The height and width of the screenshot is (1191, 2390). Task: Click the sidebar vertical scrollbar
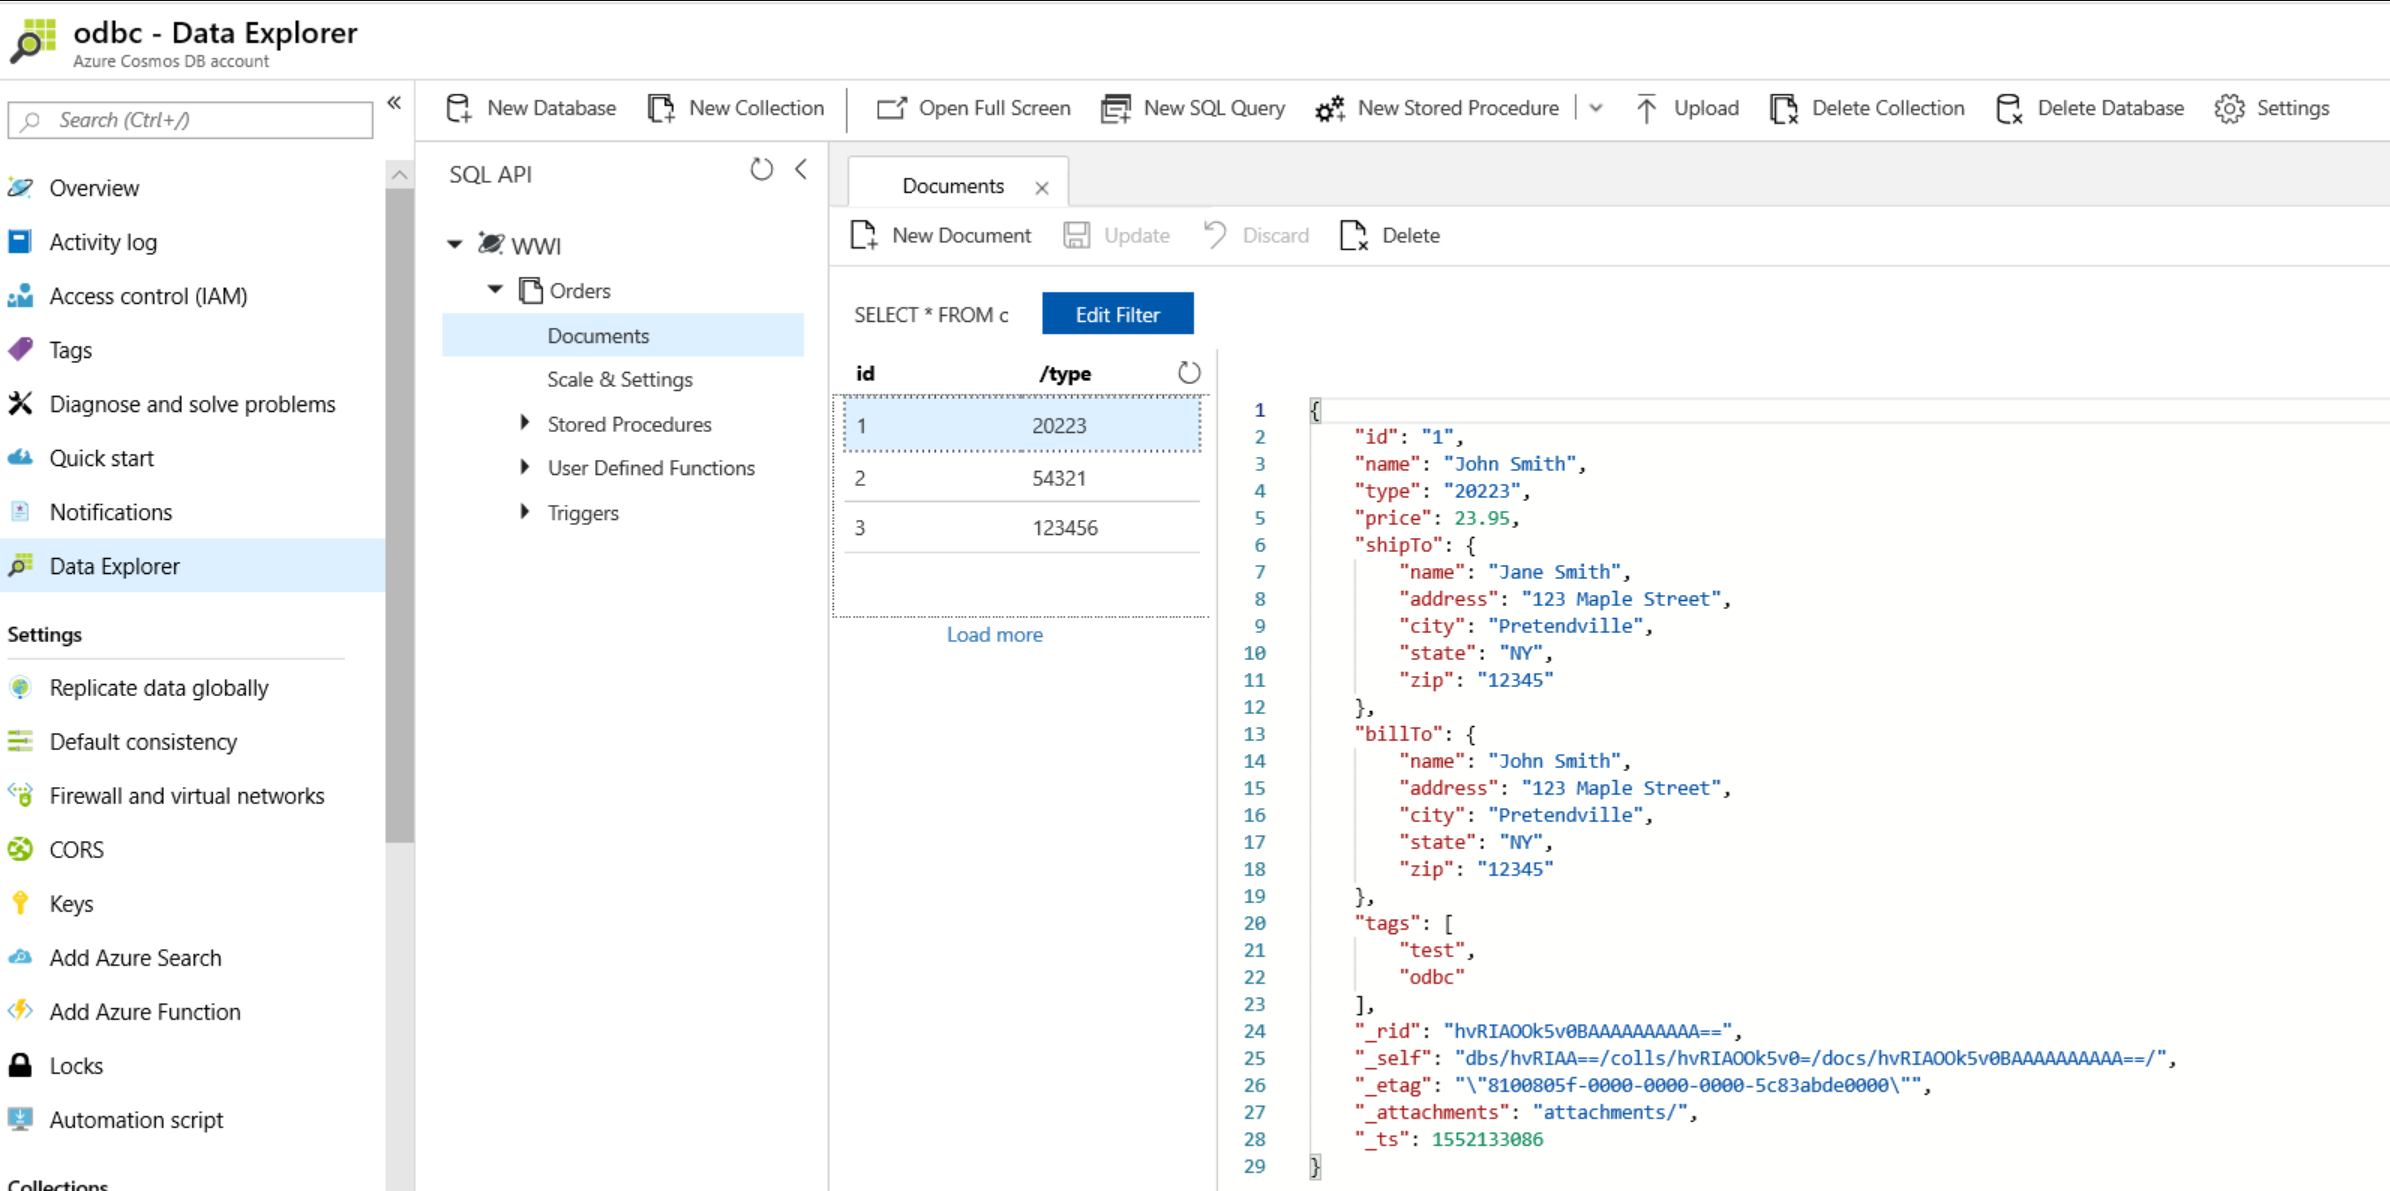(399, 500)
